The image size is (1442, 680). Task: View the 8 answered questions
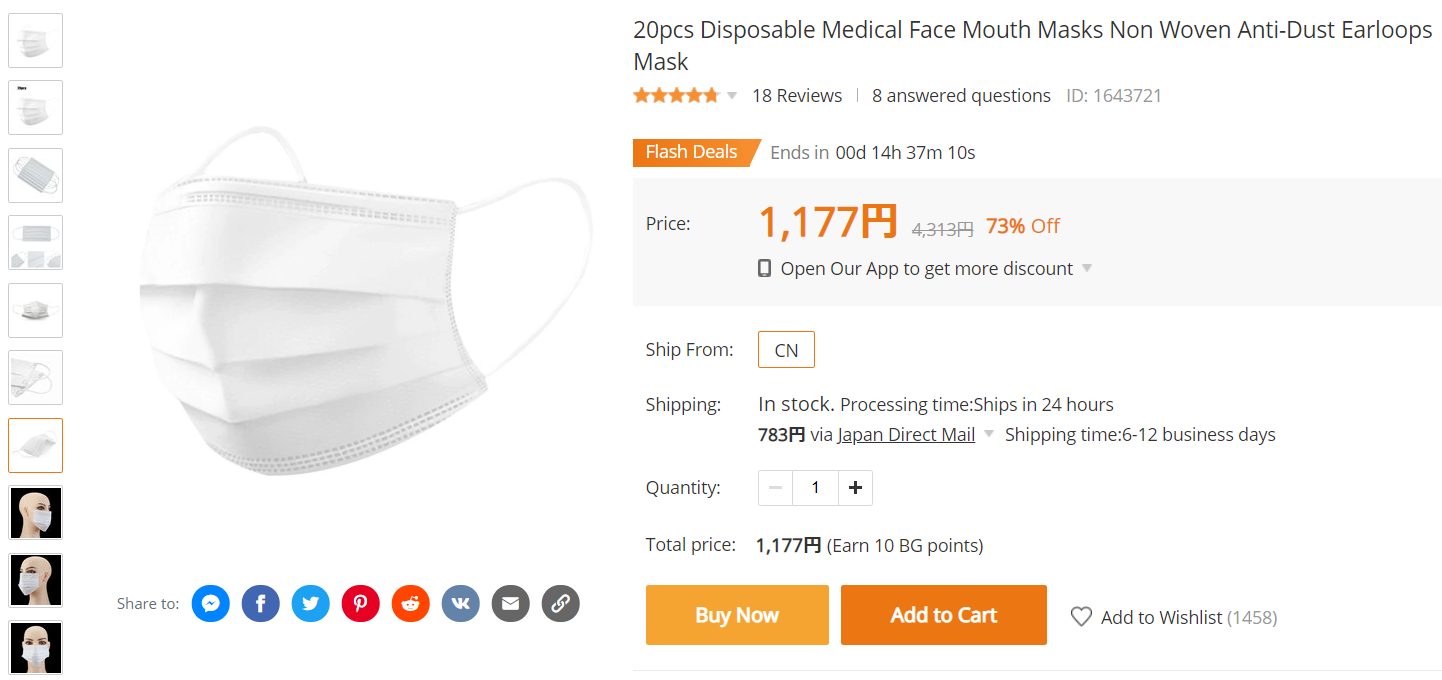pyautogui.click(x=961, y=96)
